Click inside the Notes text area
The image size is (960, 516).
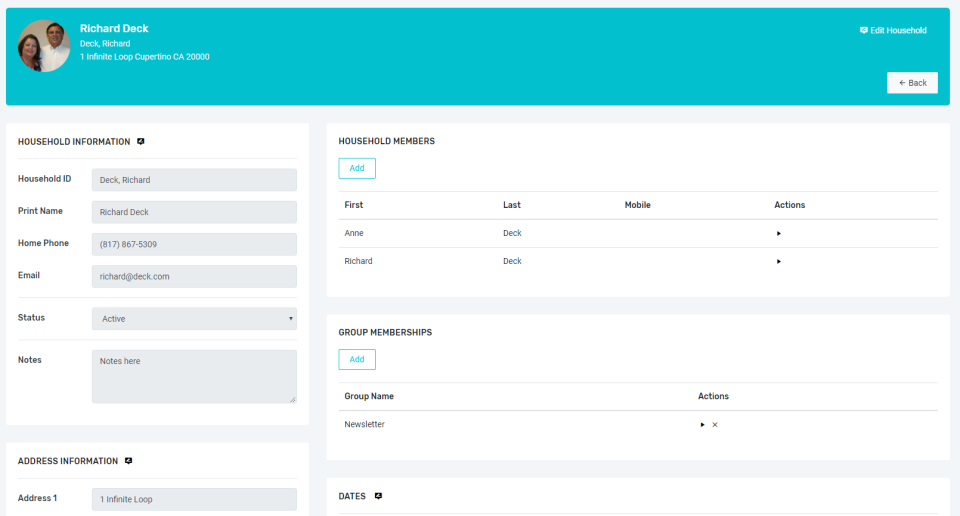(194, 376)
